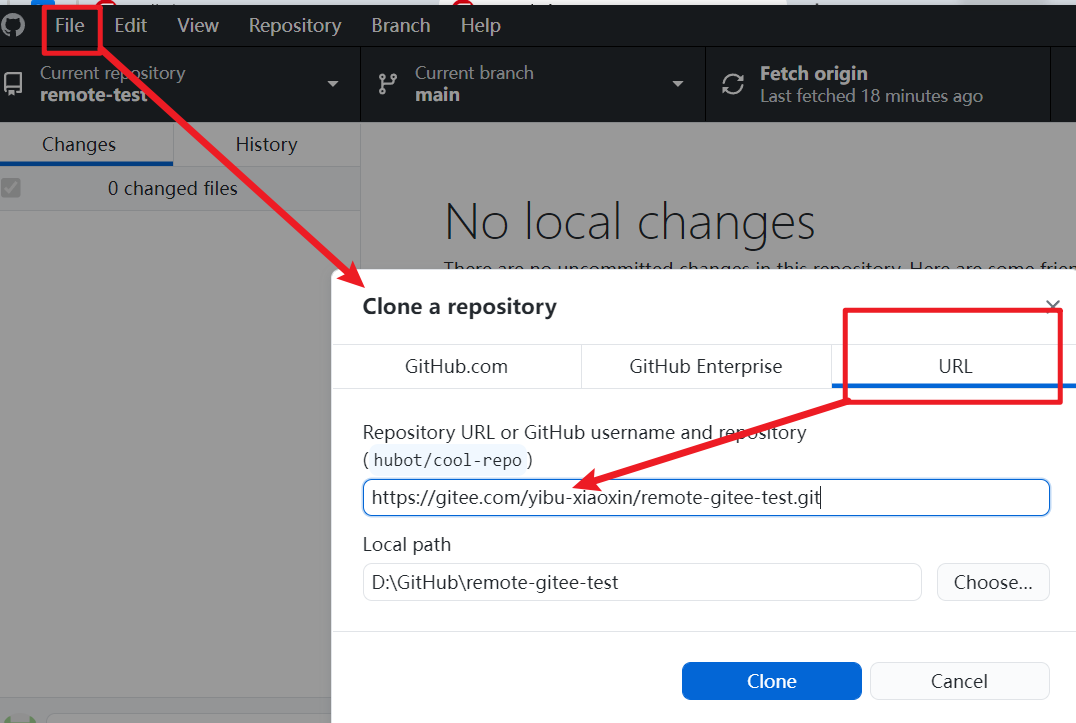Toggle the changed files select-all checkbox

click(x=11, y=188)
